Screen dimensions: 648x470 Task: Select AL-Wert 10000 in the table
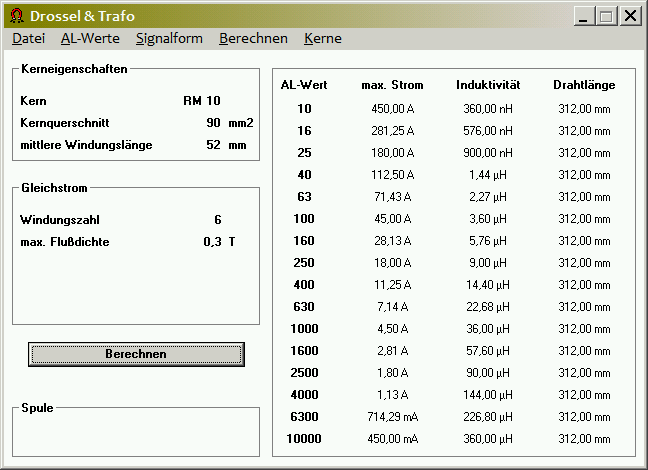point(304,439)
